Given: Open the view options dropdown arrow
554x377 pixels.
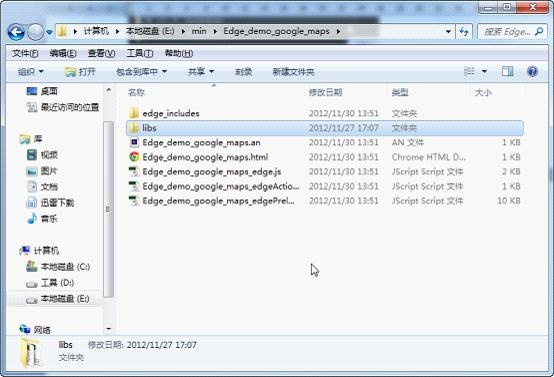Looking at the screenshot, I should (484, 71).
